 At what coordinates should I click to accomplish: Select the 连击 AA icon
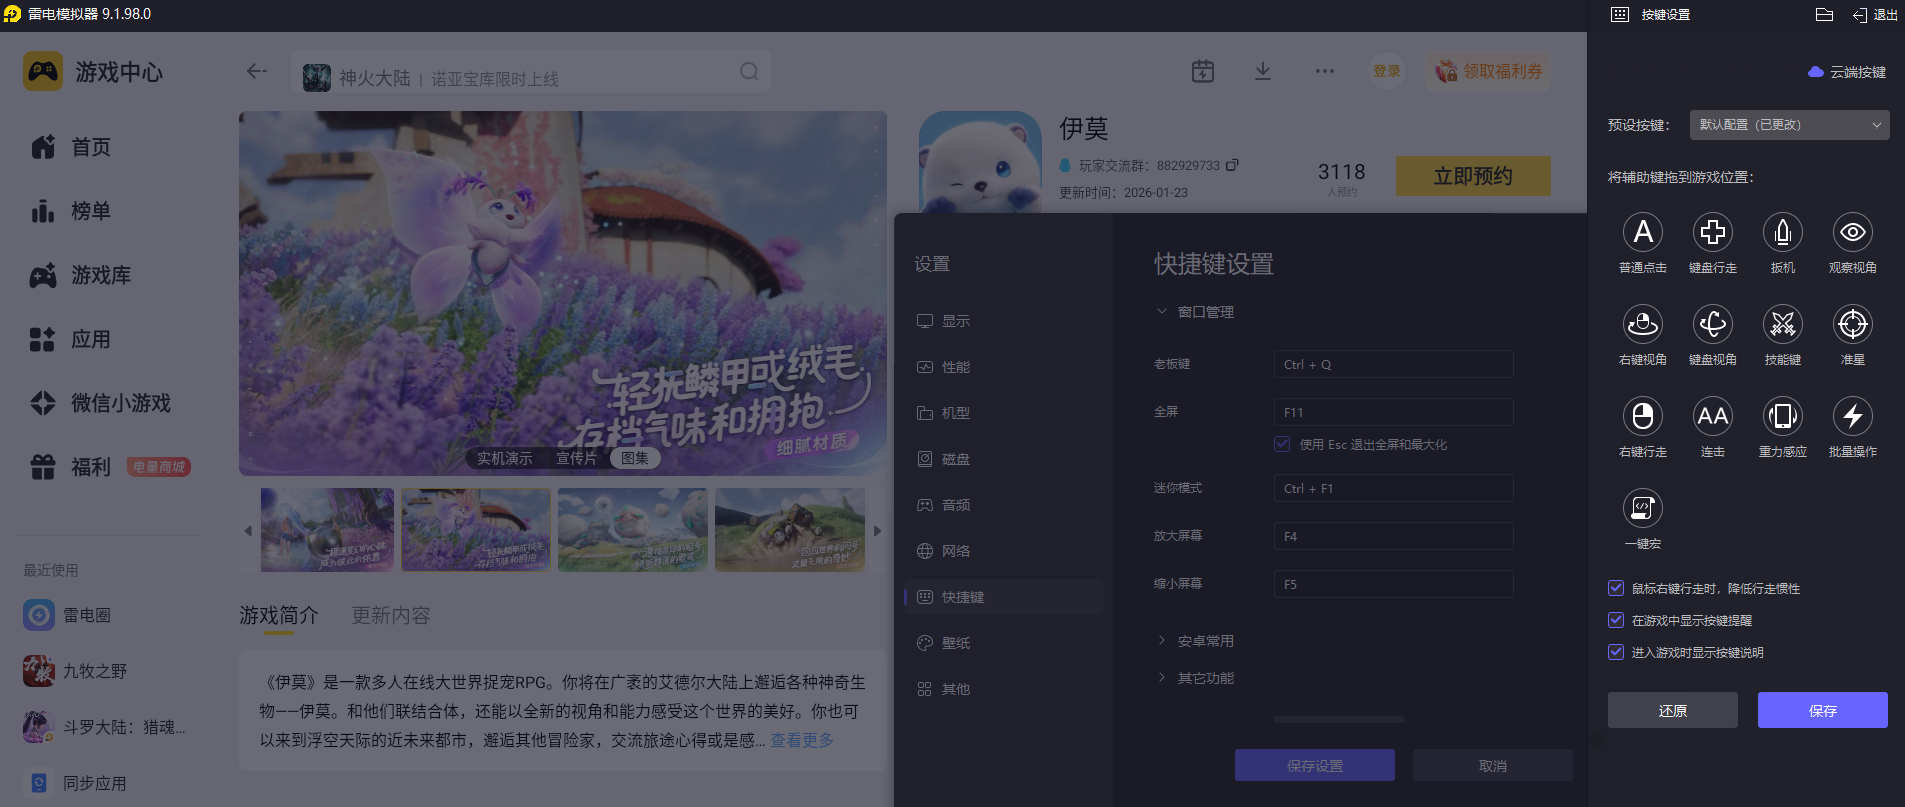click(1712, 416)
